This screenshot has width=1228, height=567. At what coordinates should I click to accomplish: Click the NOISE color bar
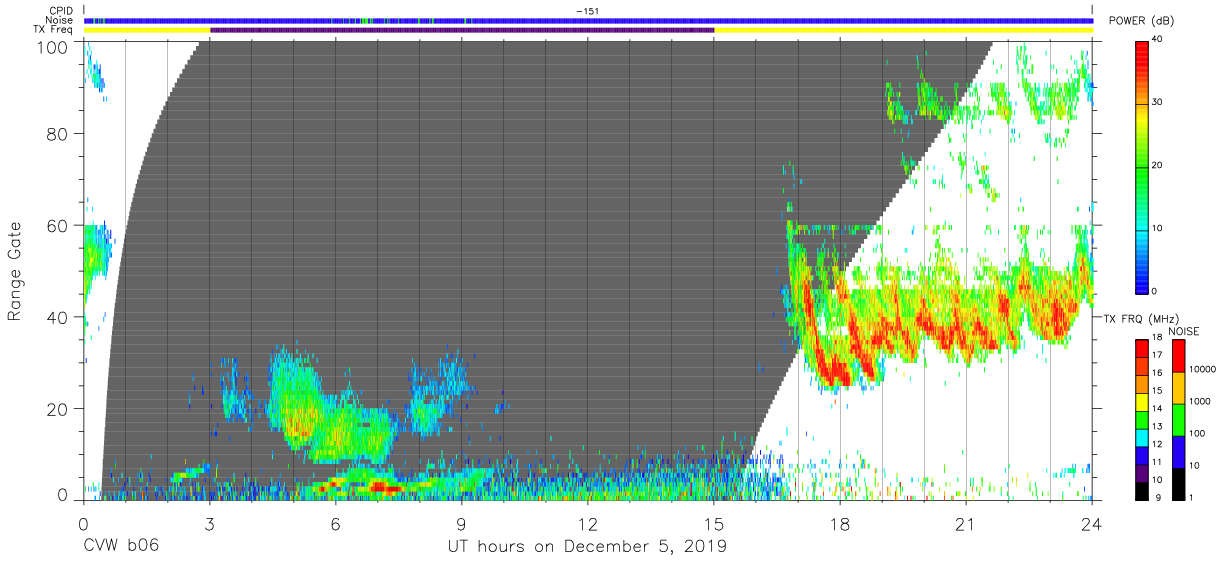1178,418
